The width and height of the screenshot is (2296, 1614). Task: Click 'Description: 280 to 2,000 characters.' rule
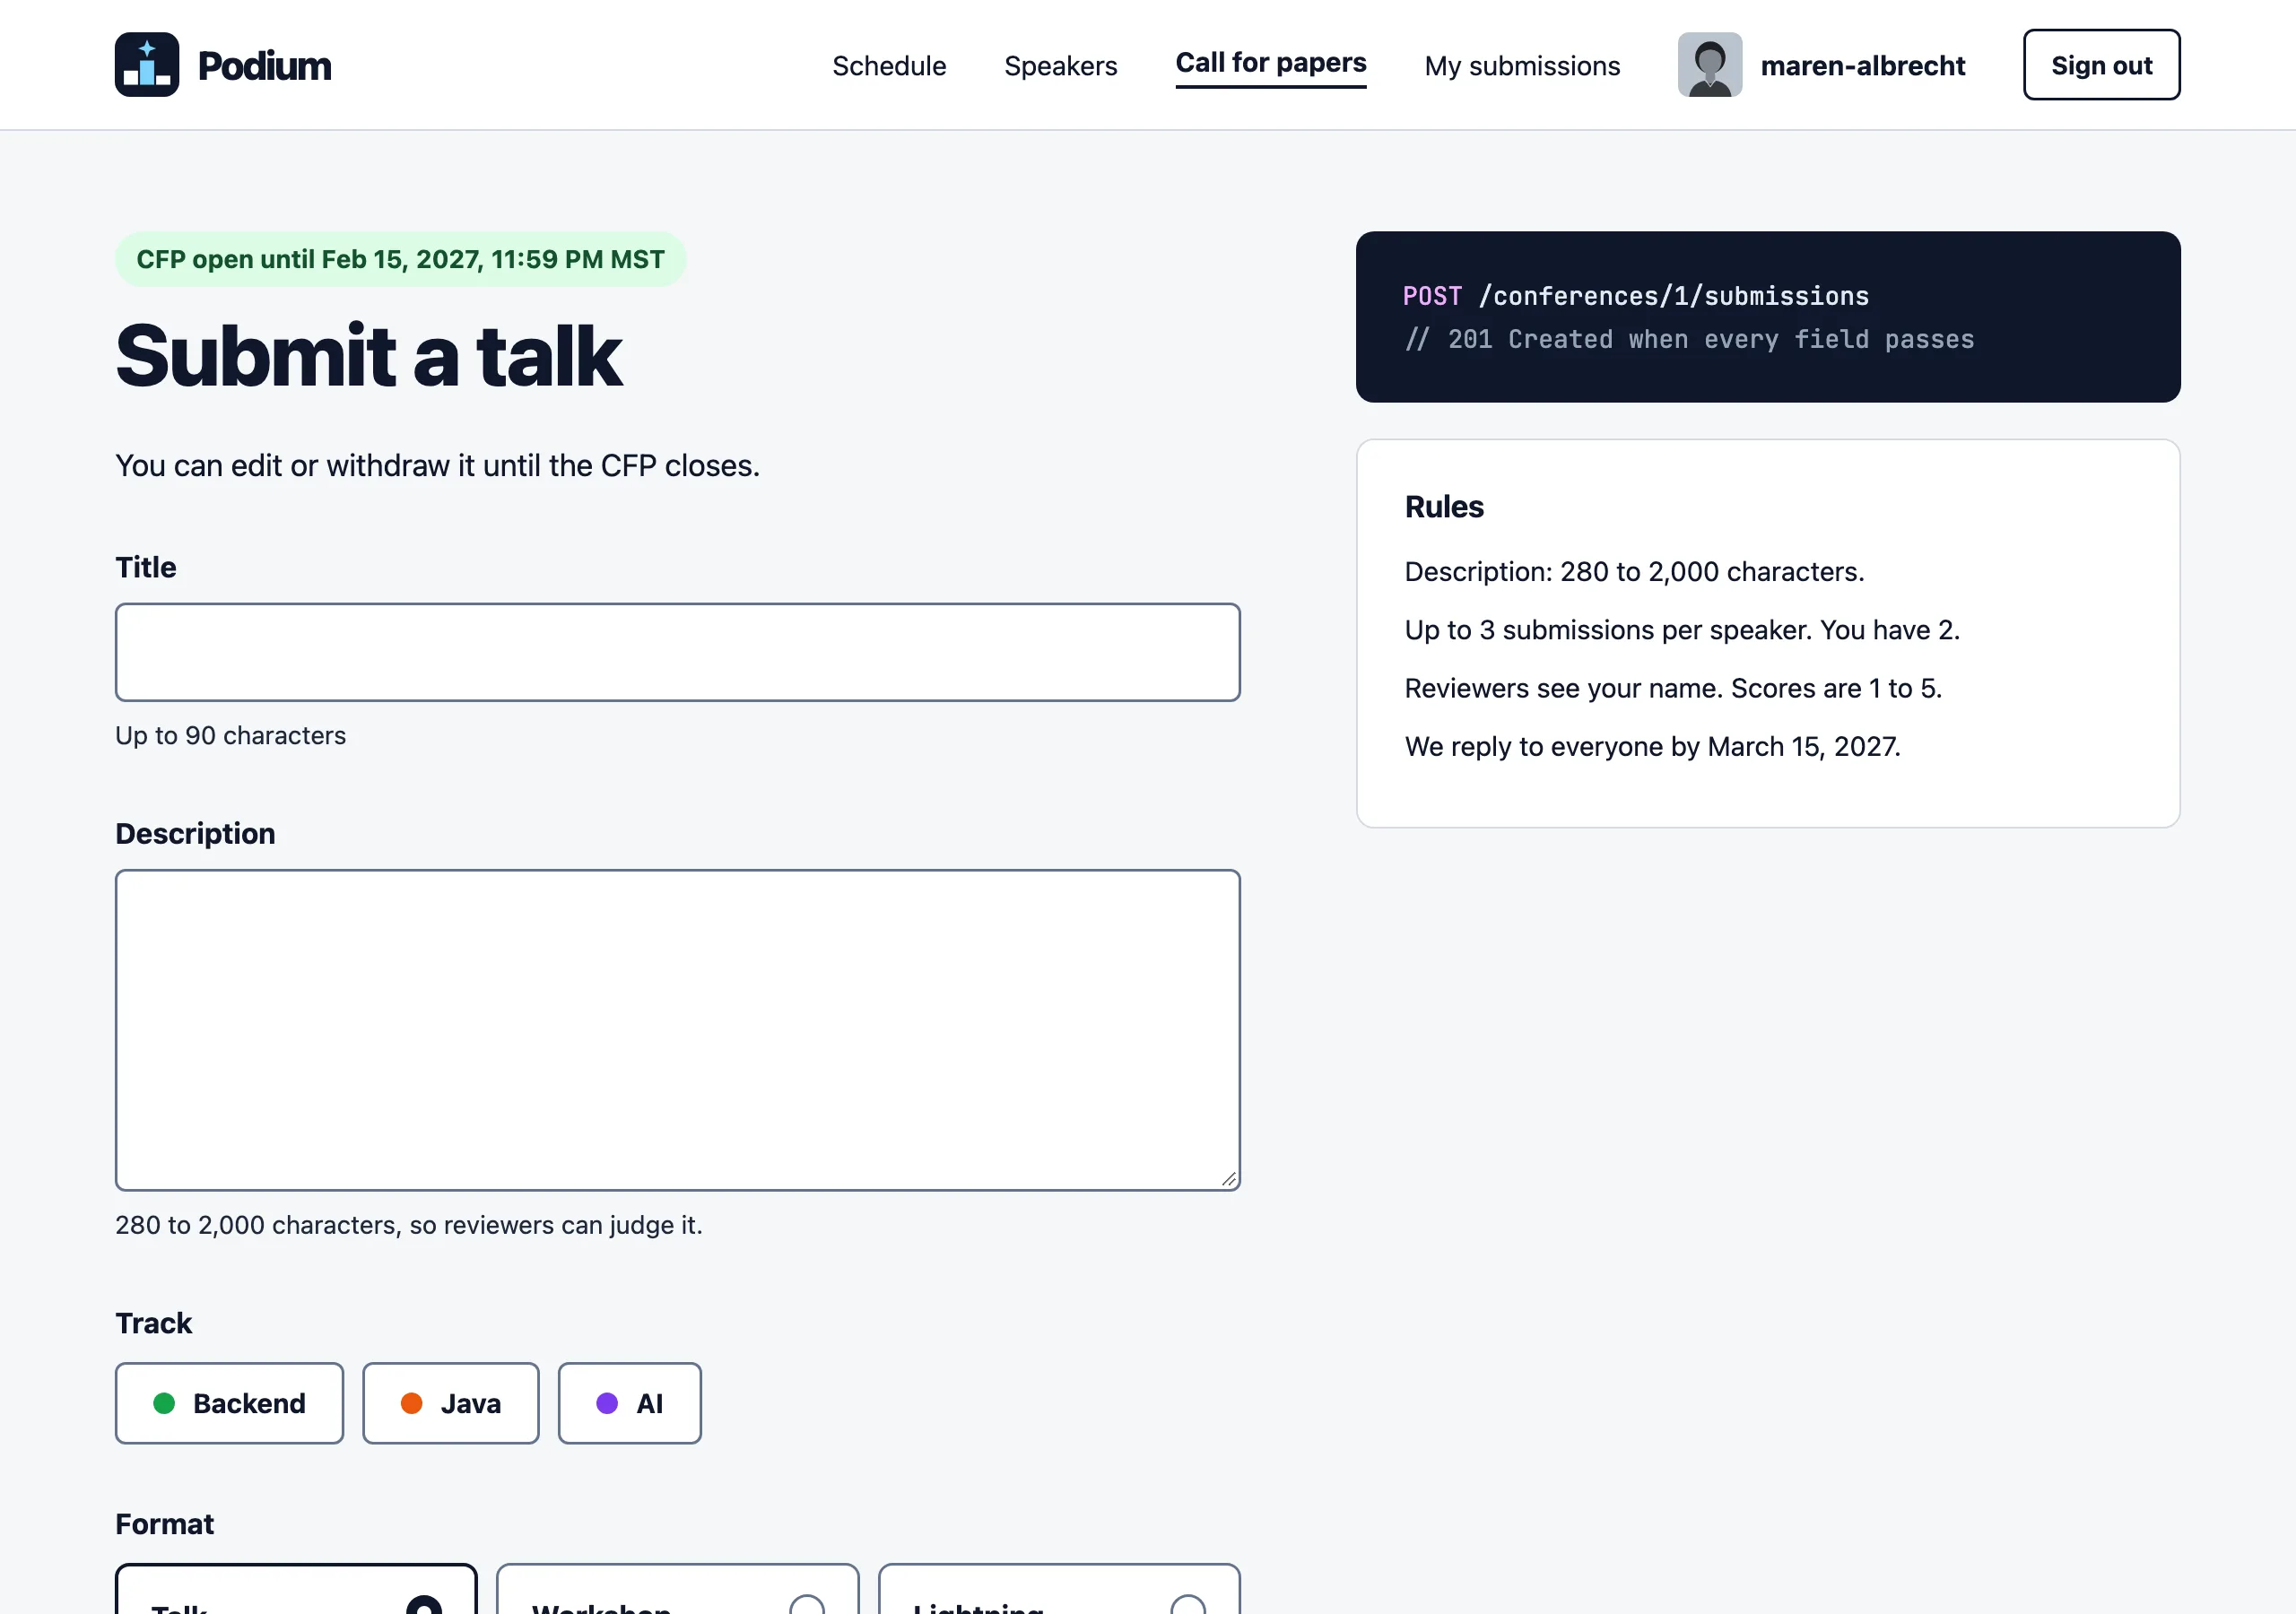tap(1635, 572)
